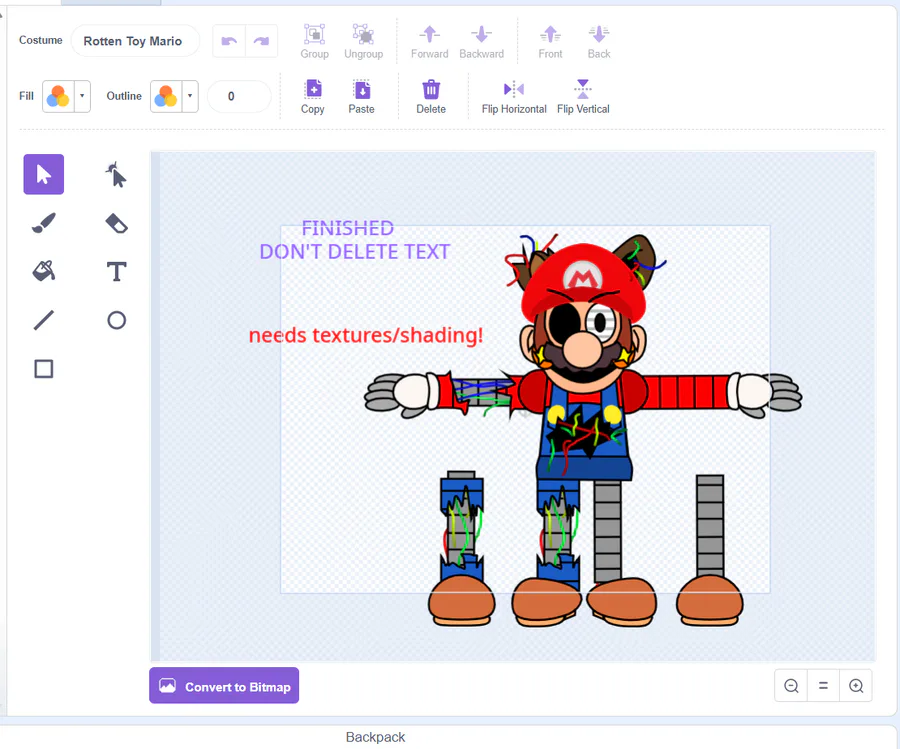Activate the Eraser tool
Image resolution: width=900 pixels, height=749 pixels.
click(116, 223)
